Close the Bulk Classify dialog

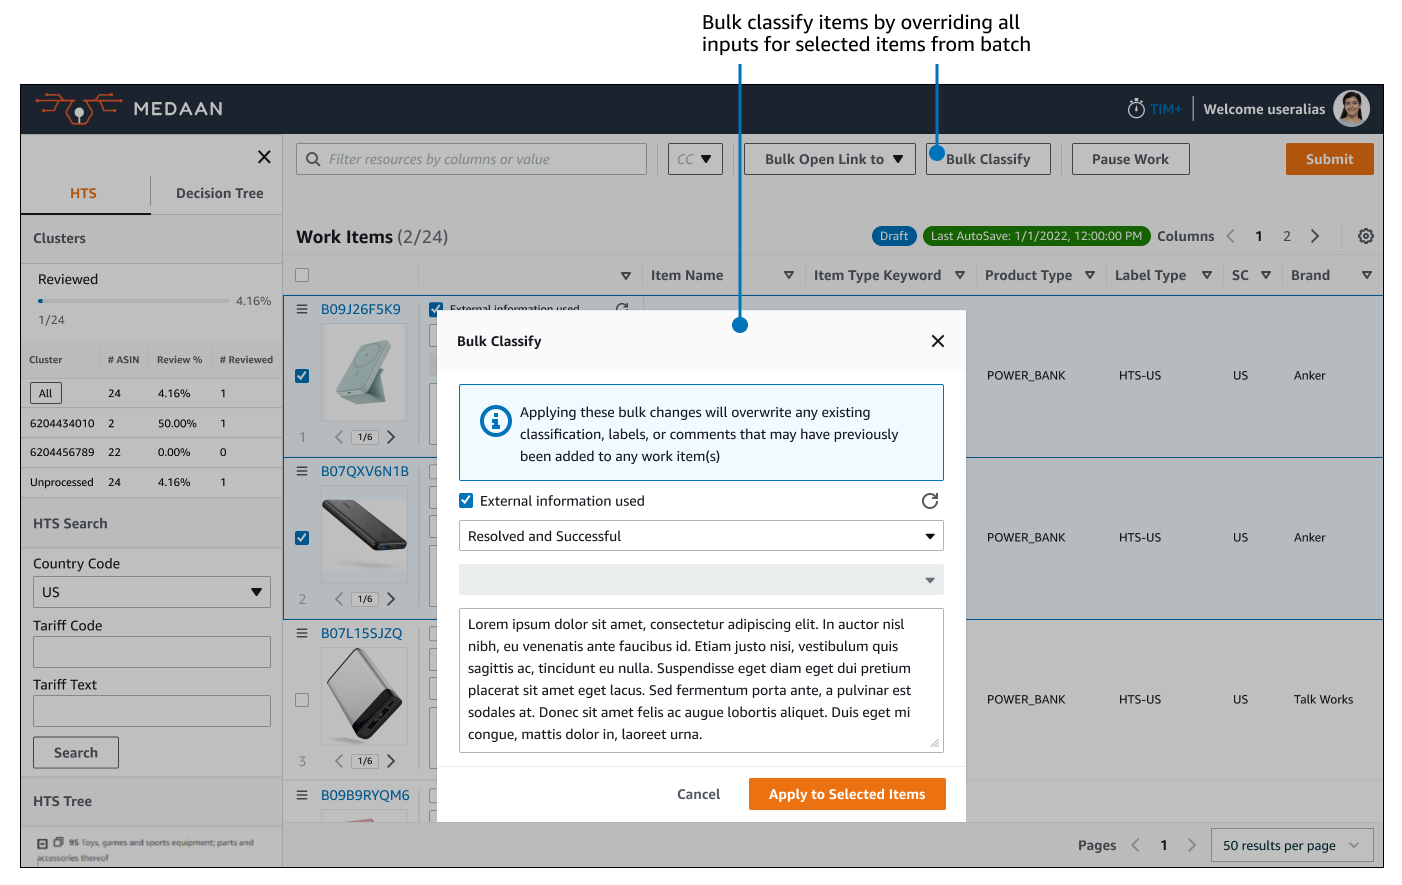(x=938, y=341)
